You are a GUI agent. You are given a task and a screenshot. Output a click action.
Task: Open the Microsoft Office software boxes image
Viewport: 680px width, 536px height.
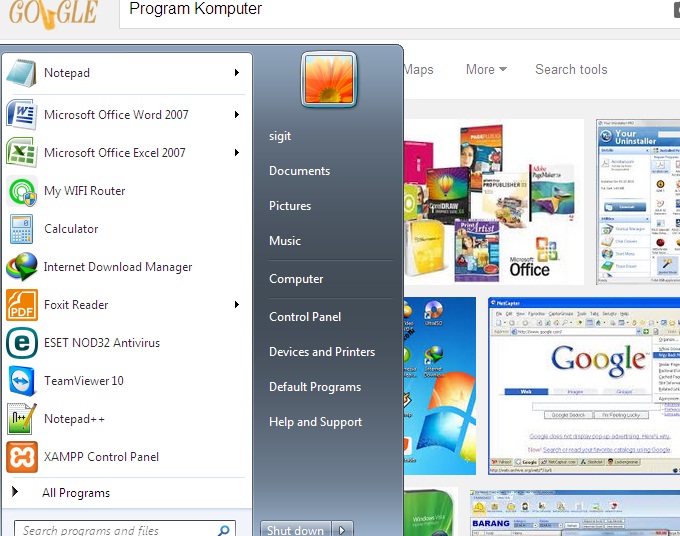pos(494,202)
